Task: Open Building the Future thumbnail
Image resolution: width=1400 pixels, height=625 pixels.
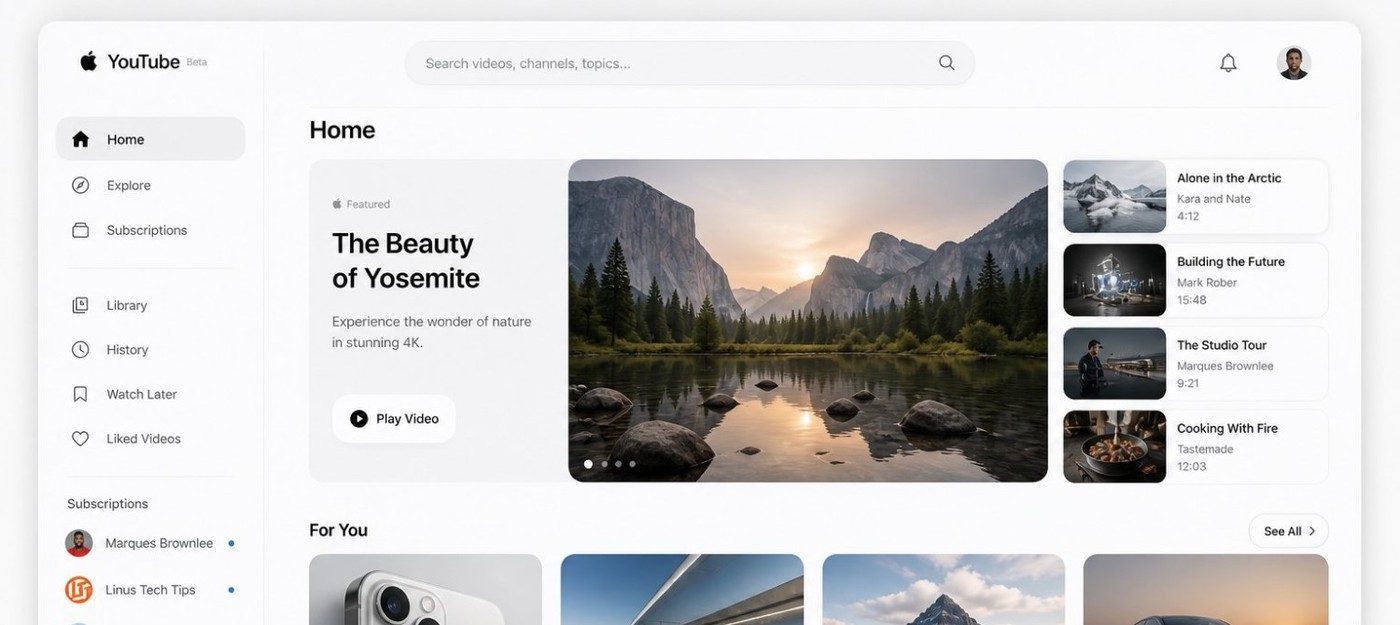Action: point(1114,280)
